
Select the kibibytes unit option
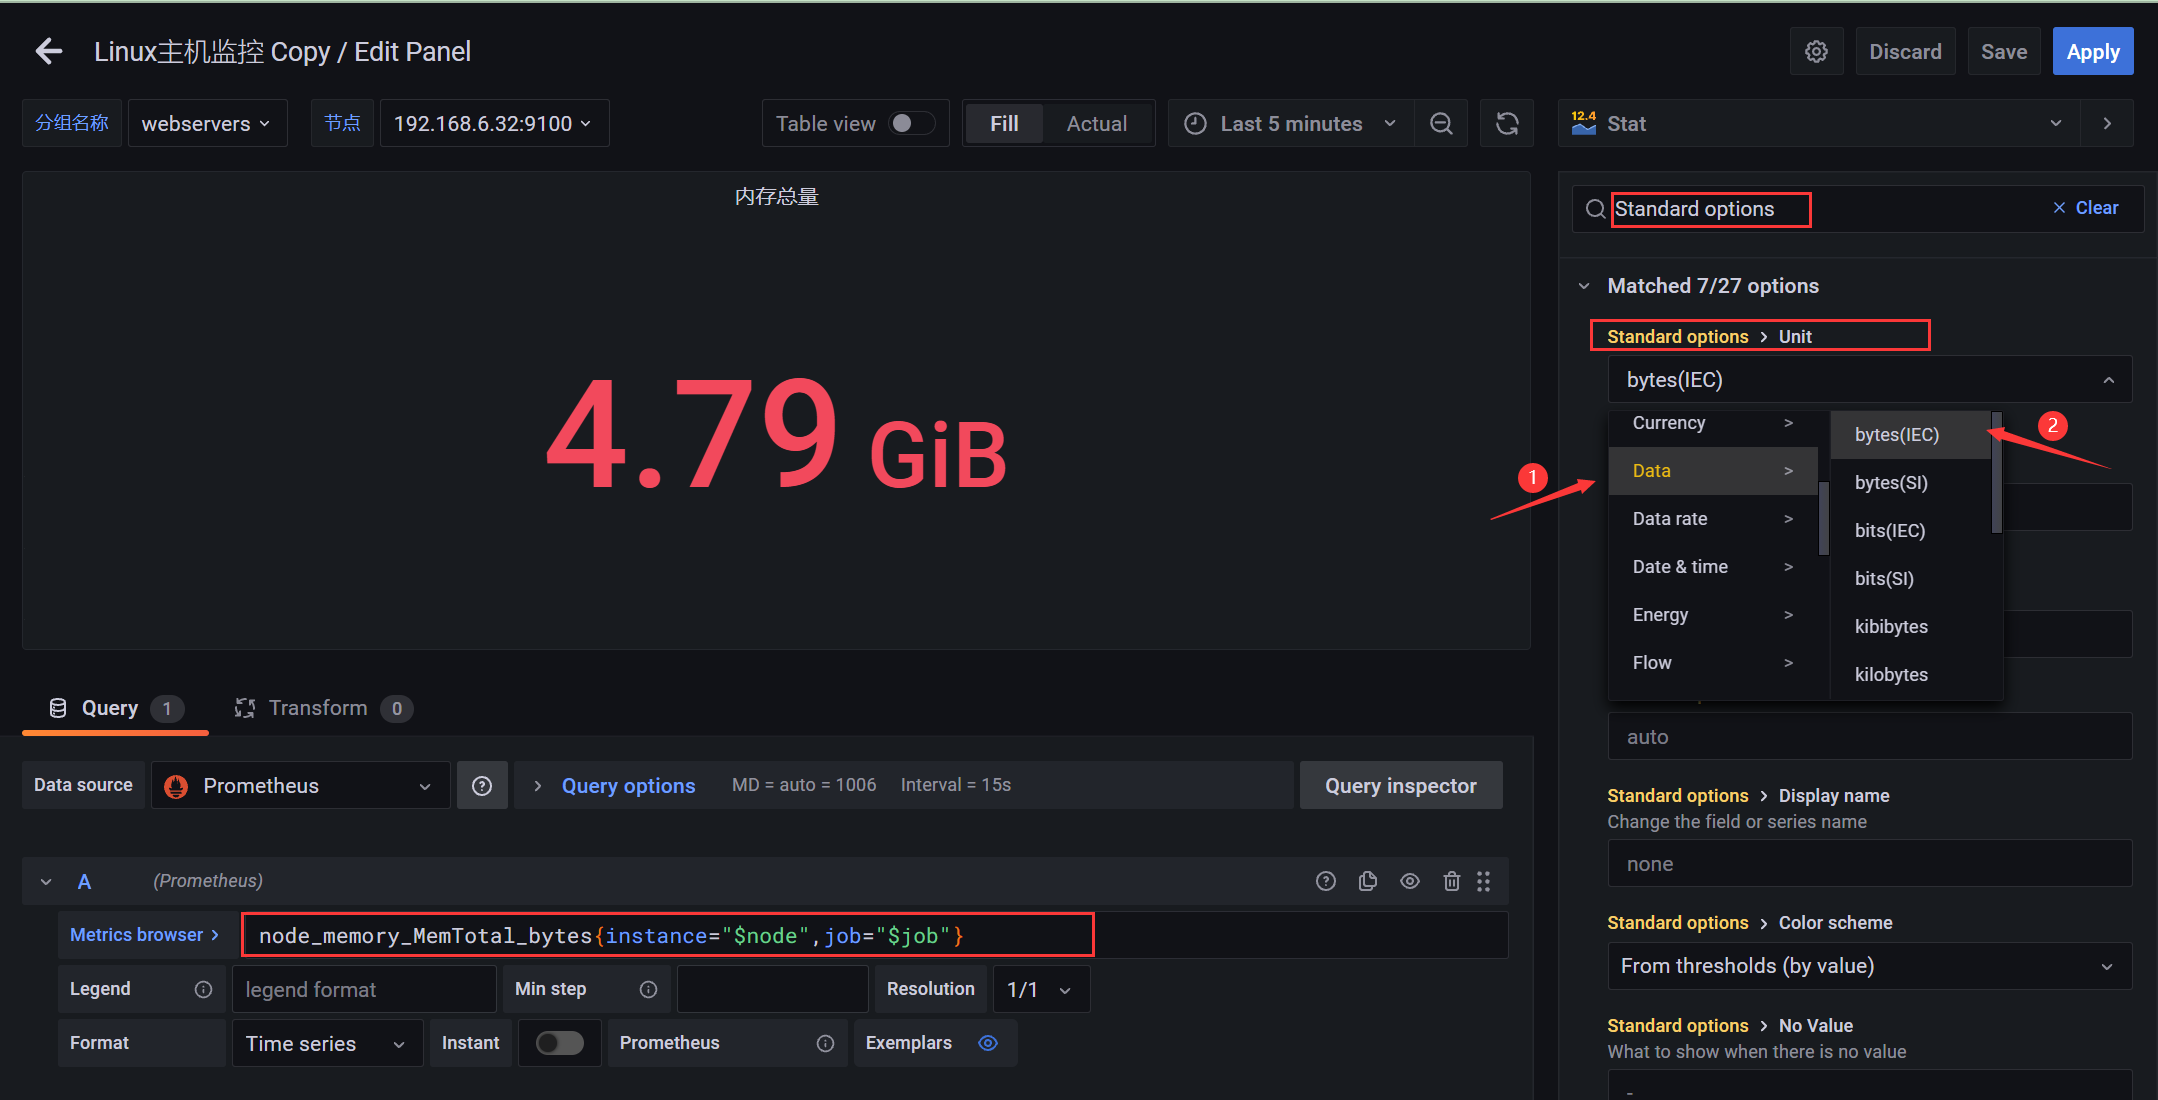1910,627
